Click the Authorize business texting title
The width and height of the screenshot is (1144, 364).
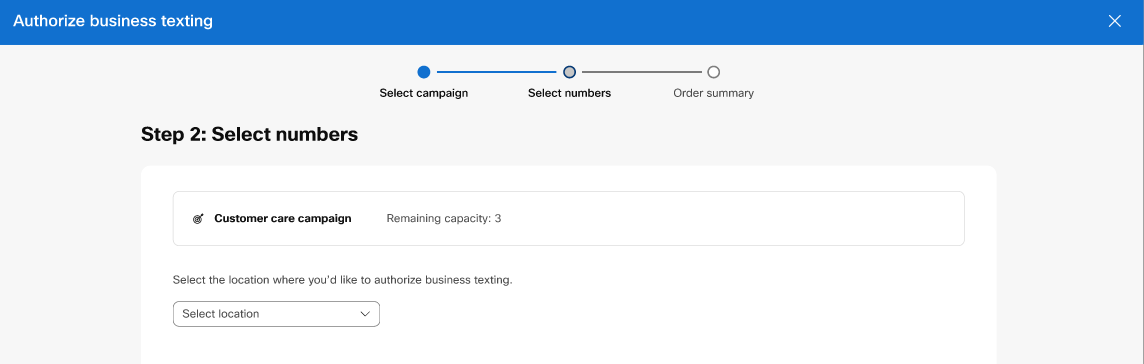tap(113, 21)
